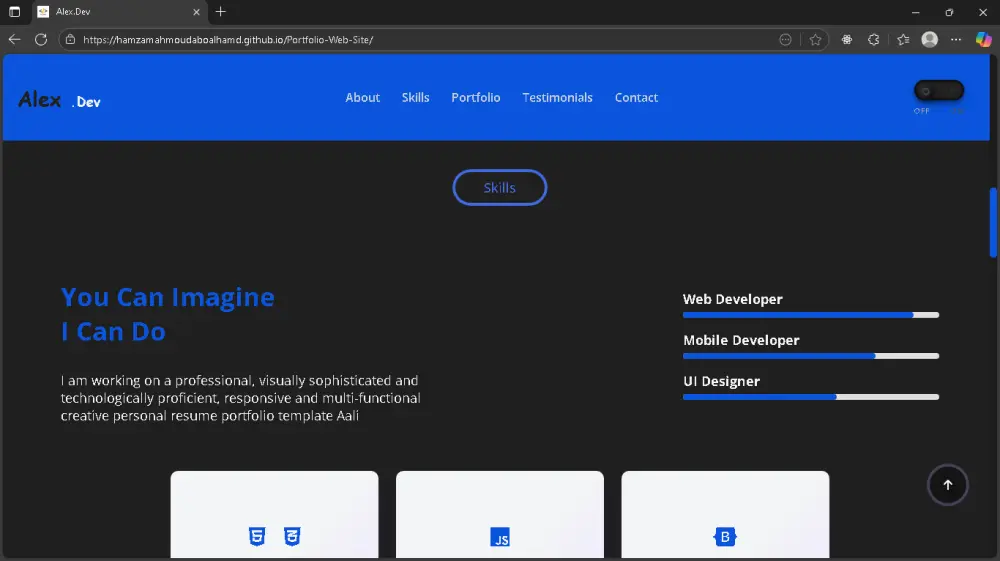Open the Portfolio nav link
1000x561 pixels.
[x=476, y=98]
